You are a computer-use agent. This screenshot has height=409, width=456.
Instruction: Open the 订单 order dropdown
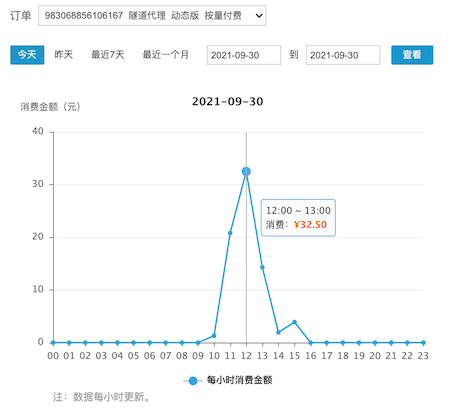pyautogui.click(x=152, y=15)
